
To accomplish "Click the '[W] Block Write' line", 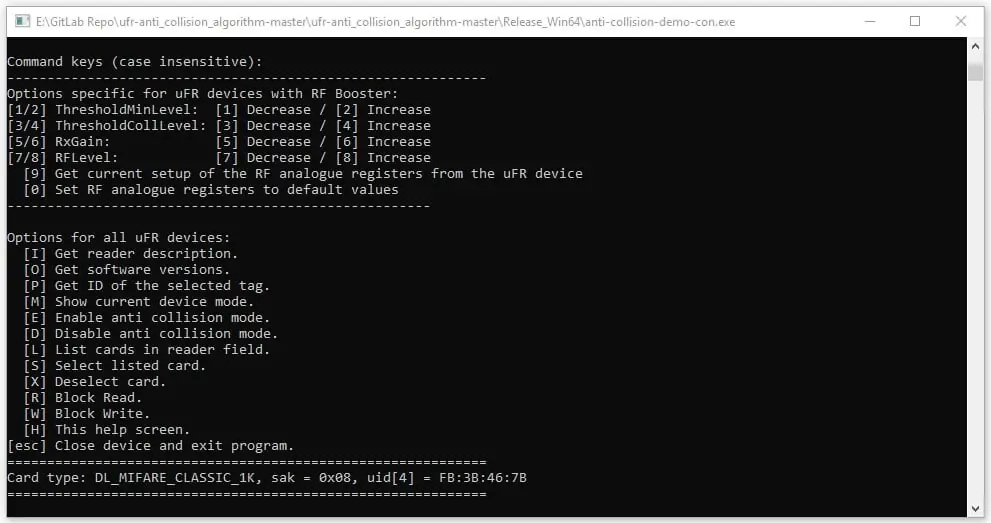I will (87, 414).
